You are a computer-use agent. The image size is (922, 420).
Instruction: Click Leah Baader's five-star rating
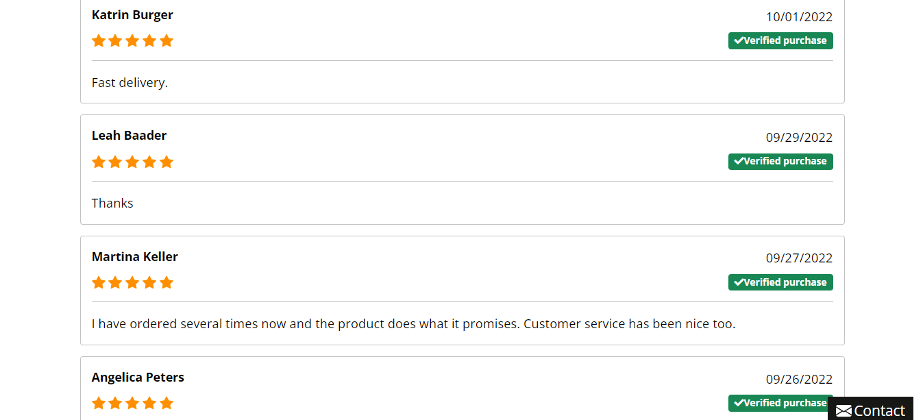coord(132,162)
